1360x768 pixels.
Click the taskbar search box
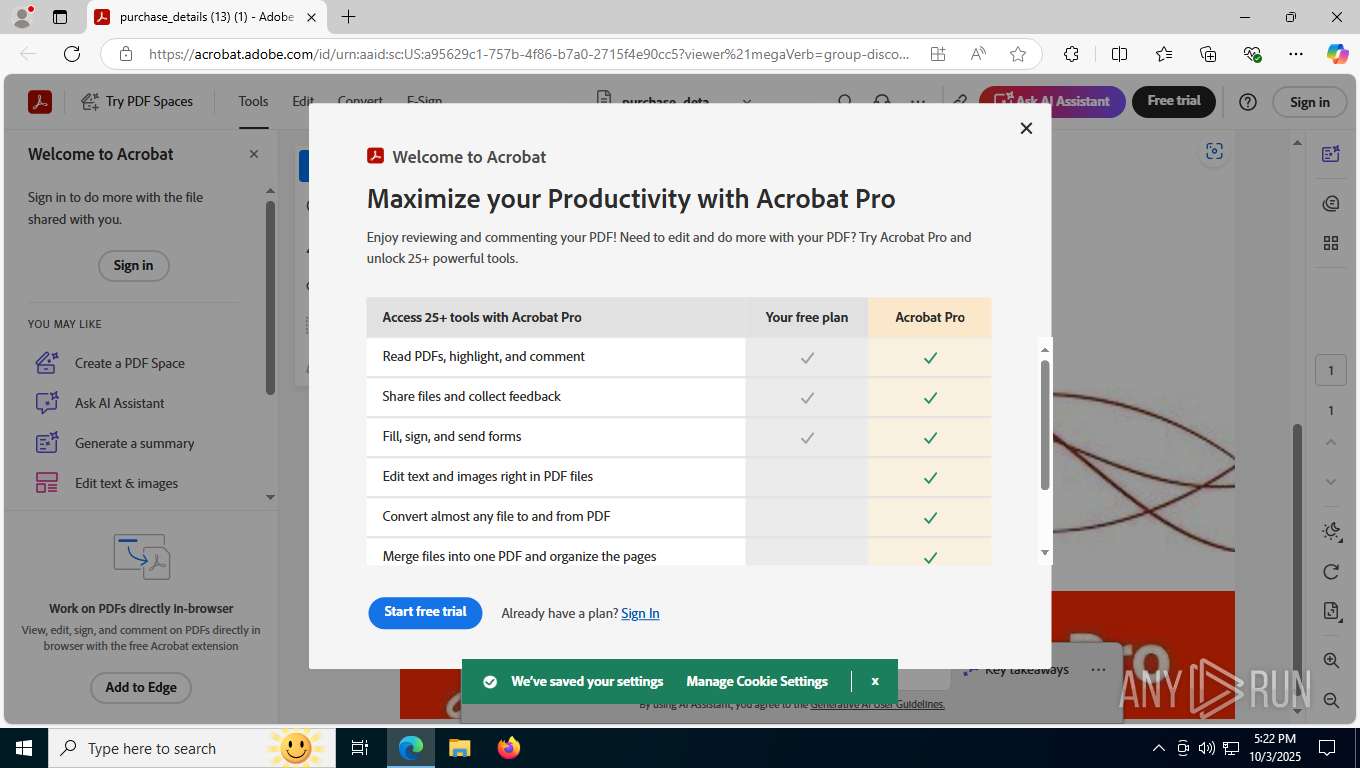190,748
